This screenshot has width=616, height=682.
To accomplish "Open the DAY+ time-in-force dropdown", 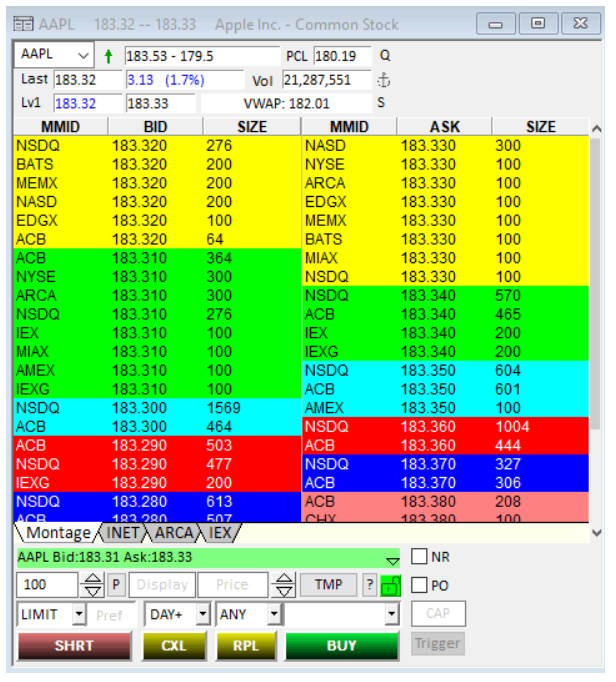I will coord(203,614).
